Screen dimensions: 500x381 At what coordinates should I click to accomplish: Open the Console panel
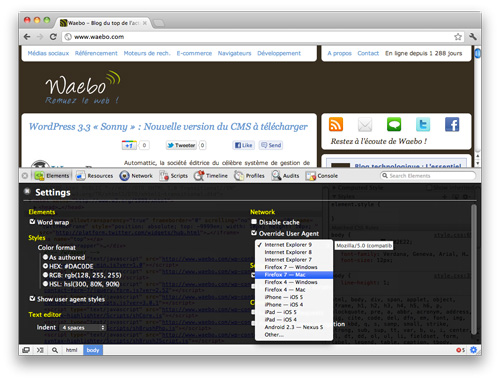(x=322, y=176)
